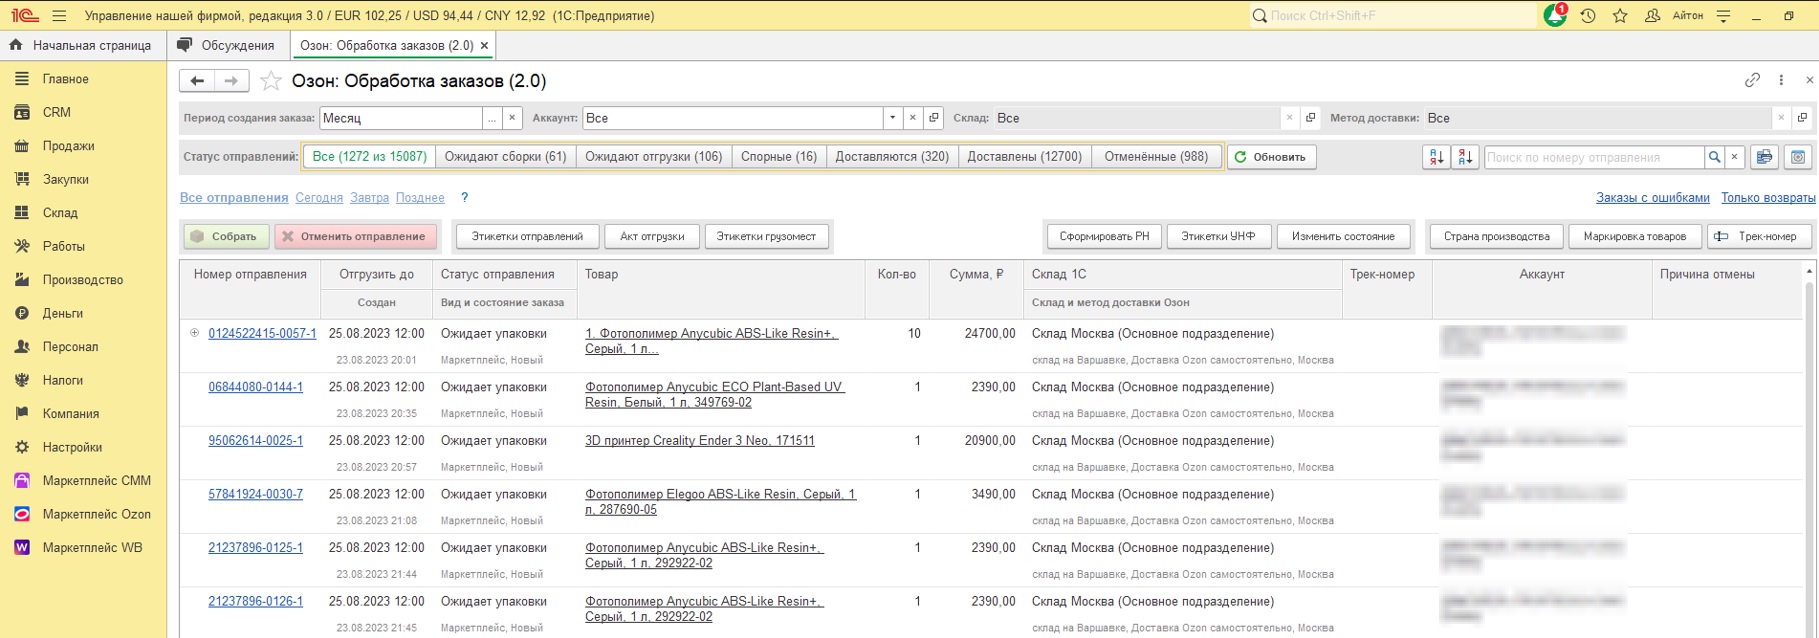
Task: Open period selection with ellipsis button
Action: [491, 118]
